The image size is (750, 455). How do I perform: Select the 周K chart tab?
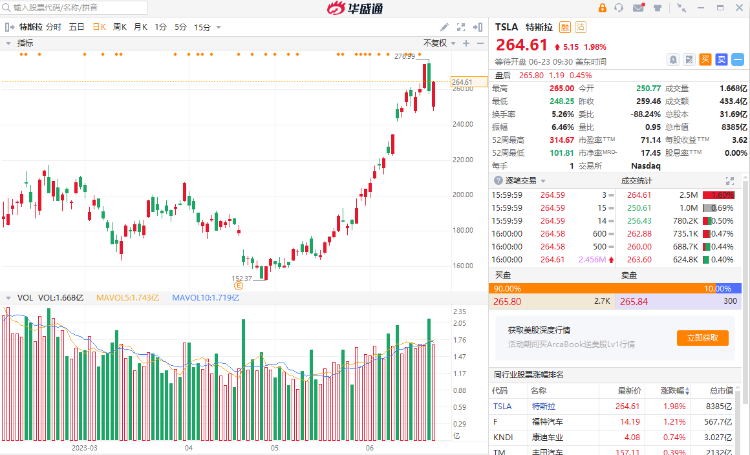[x=120, y=27]
